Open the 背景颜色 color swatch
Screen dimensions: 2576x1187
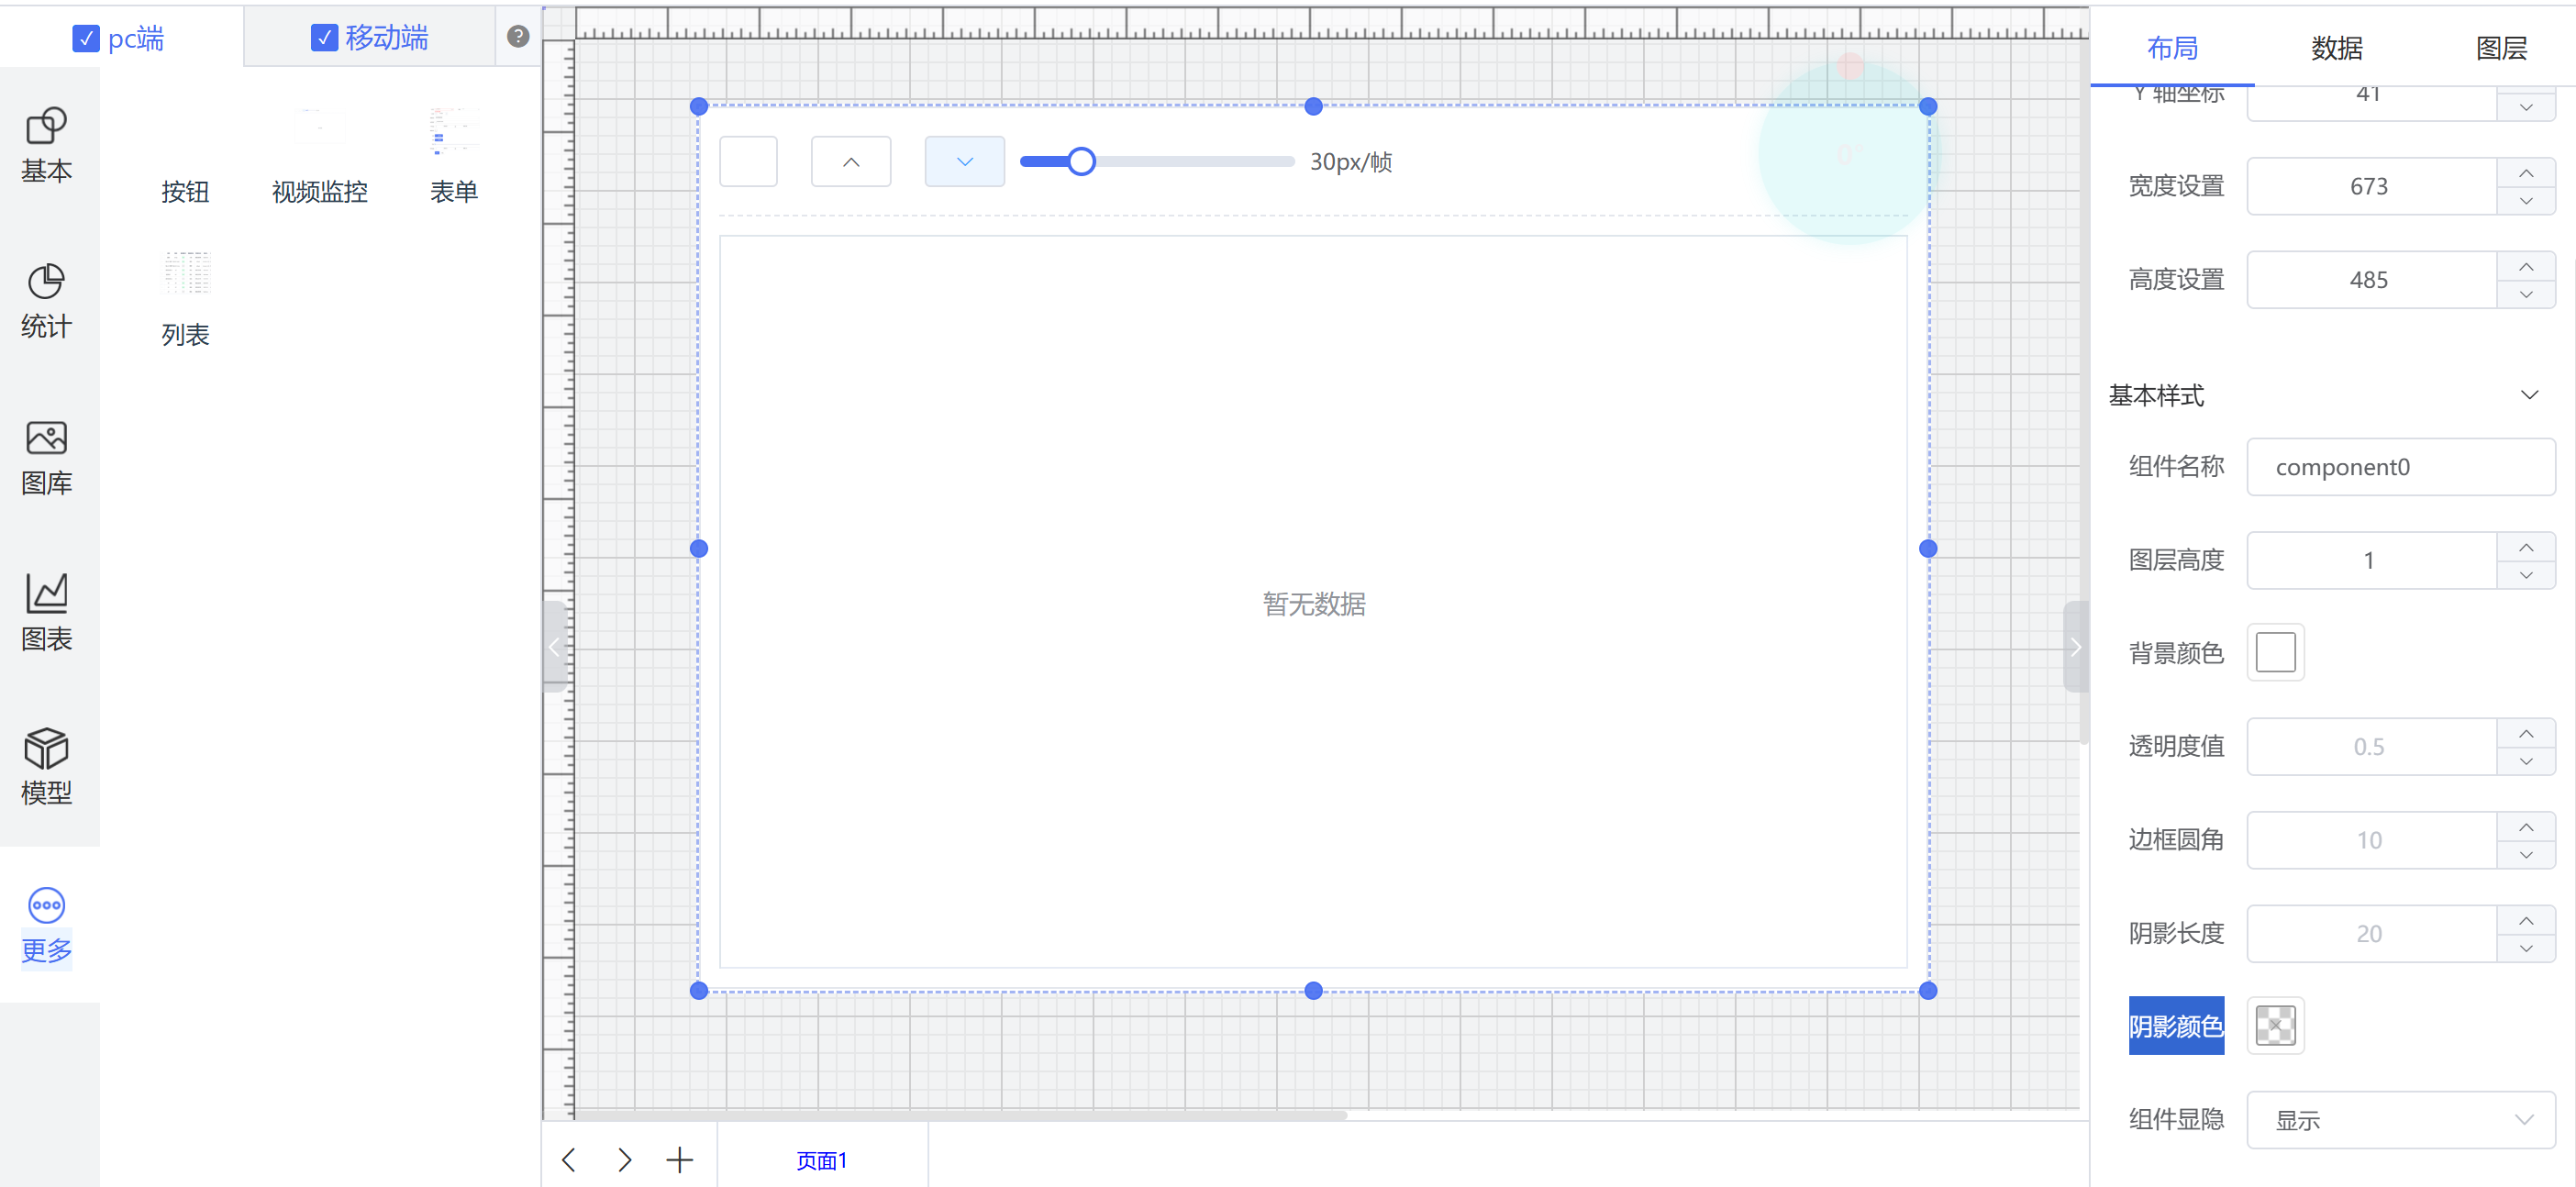pos(2275,652)
